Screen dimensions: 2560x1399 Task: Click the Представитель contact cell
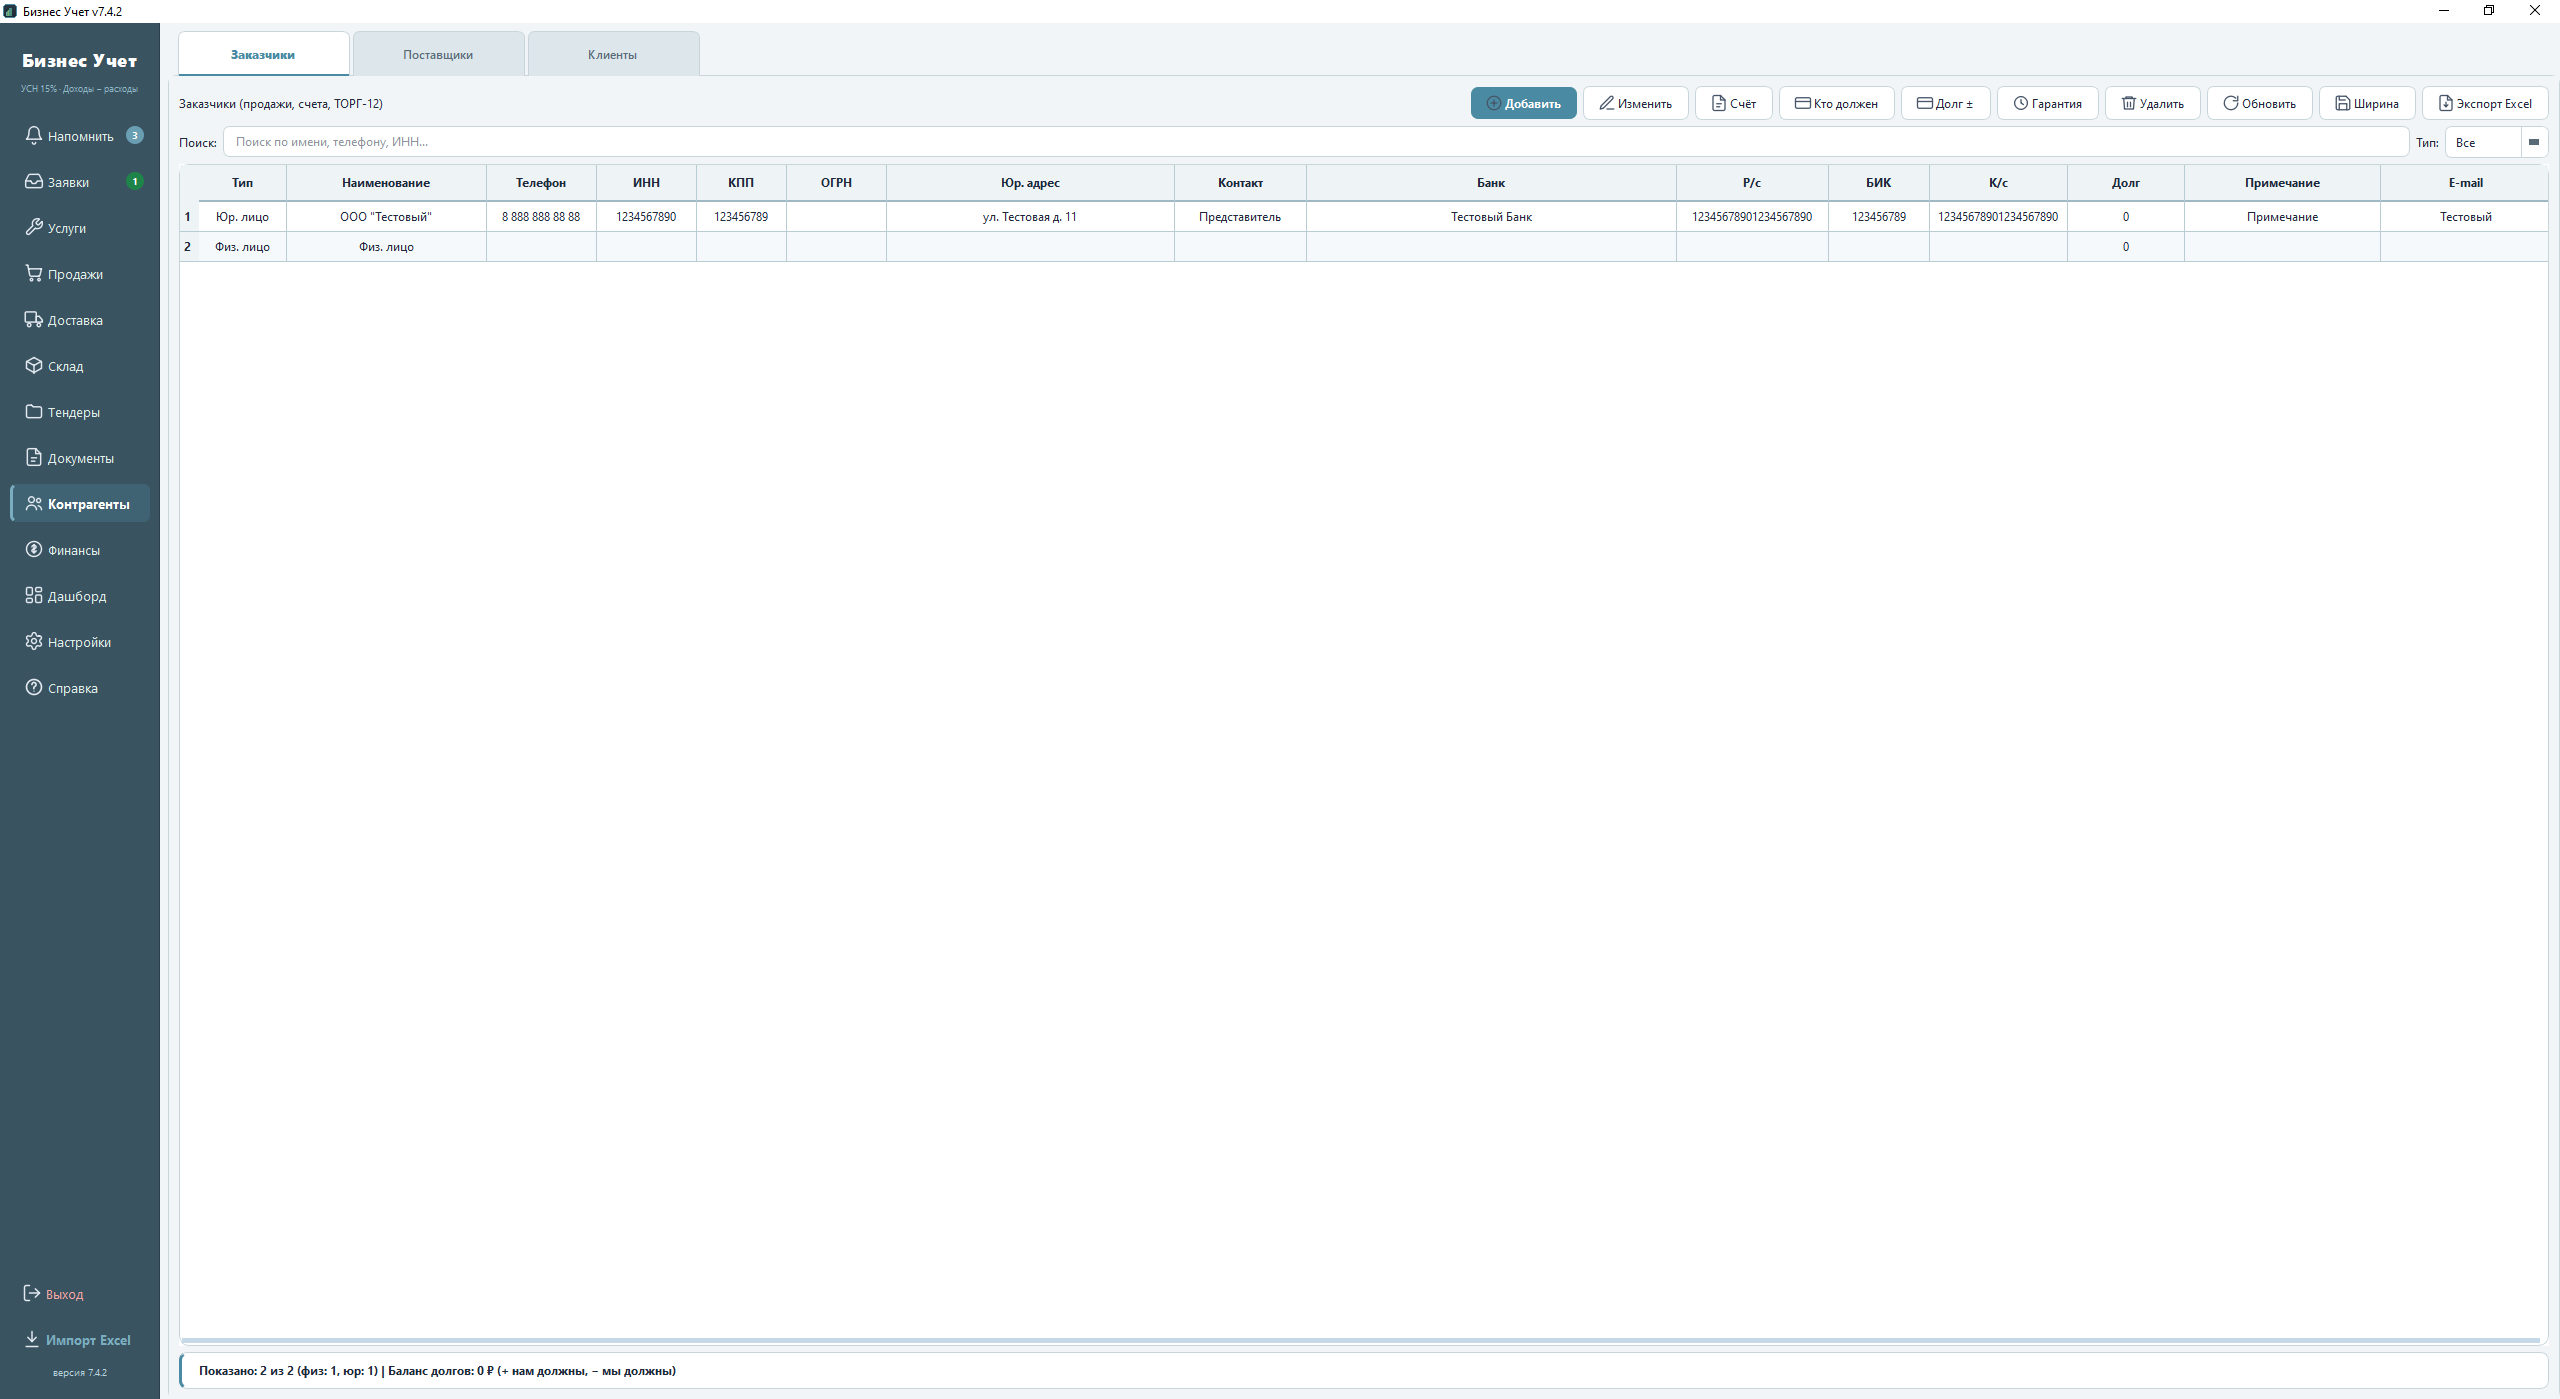pyautogui.click(x=1240, y=217)
